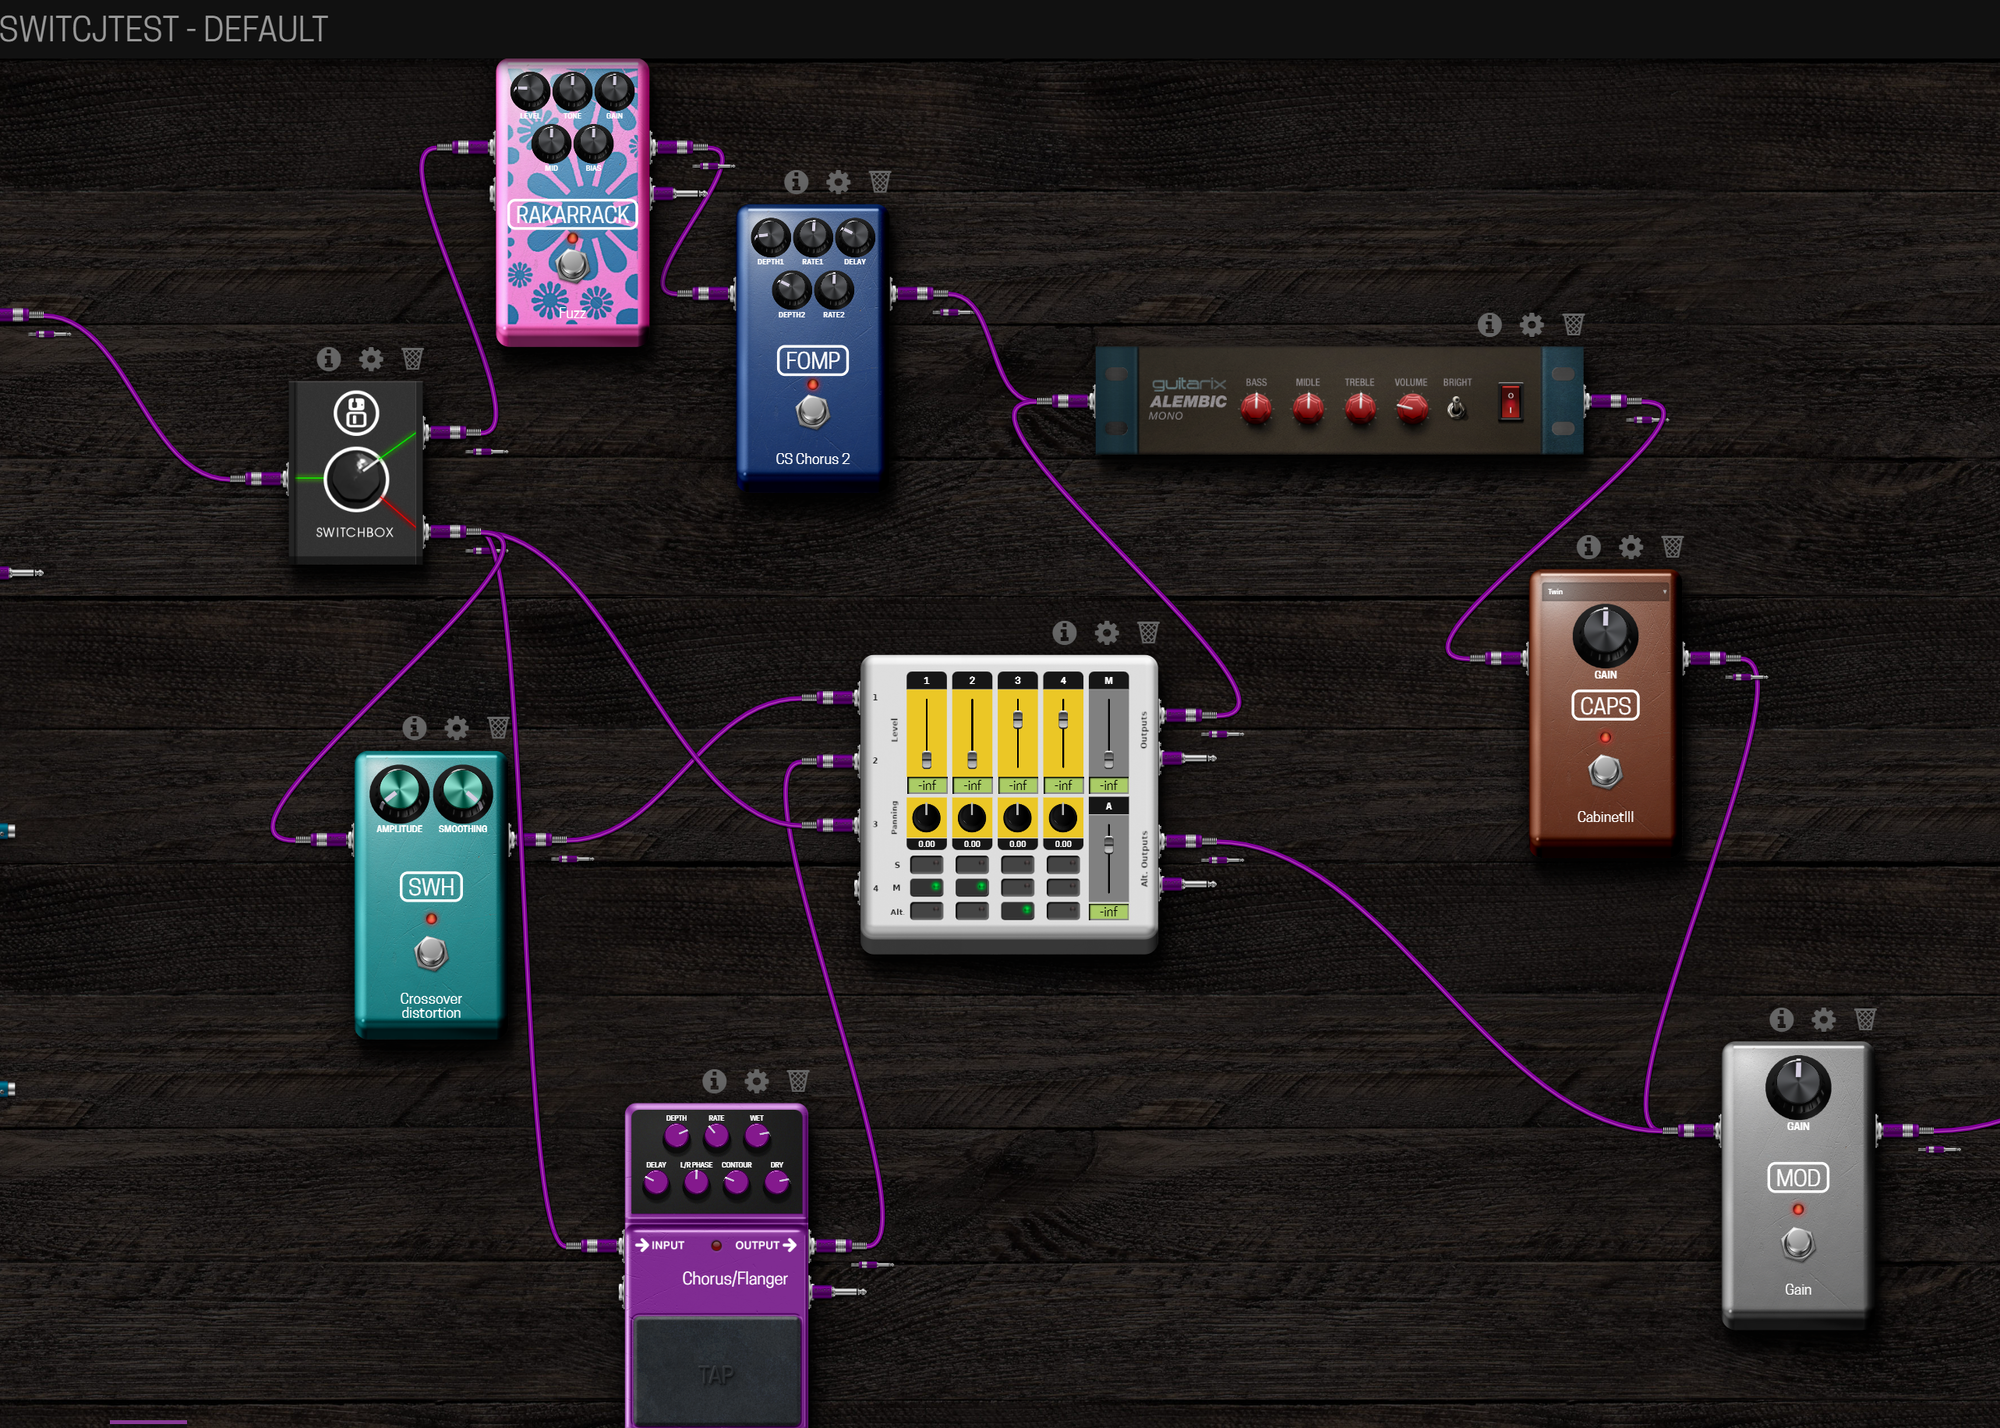
Task: Toggle the CabinetIII footswitch
Action: click(x=1605, y=771)
